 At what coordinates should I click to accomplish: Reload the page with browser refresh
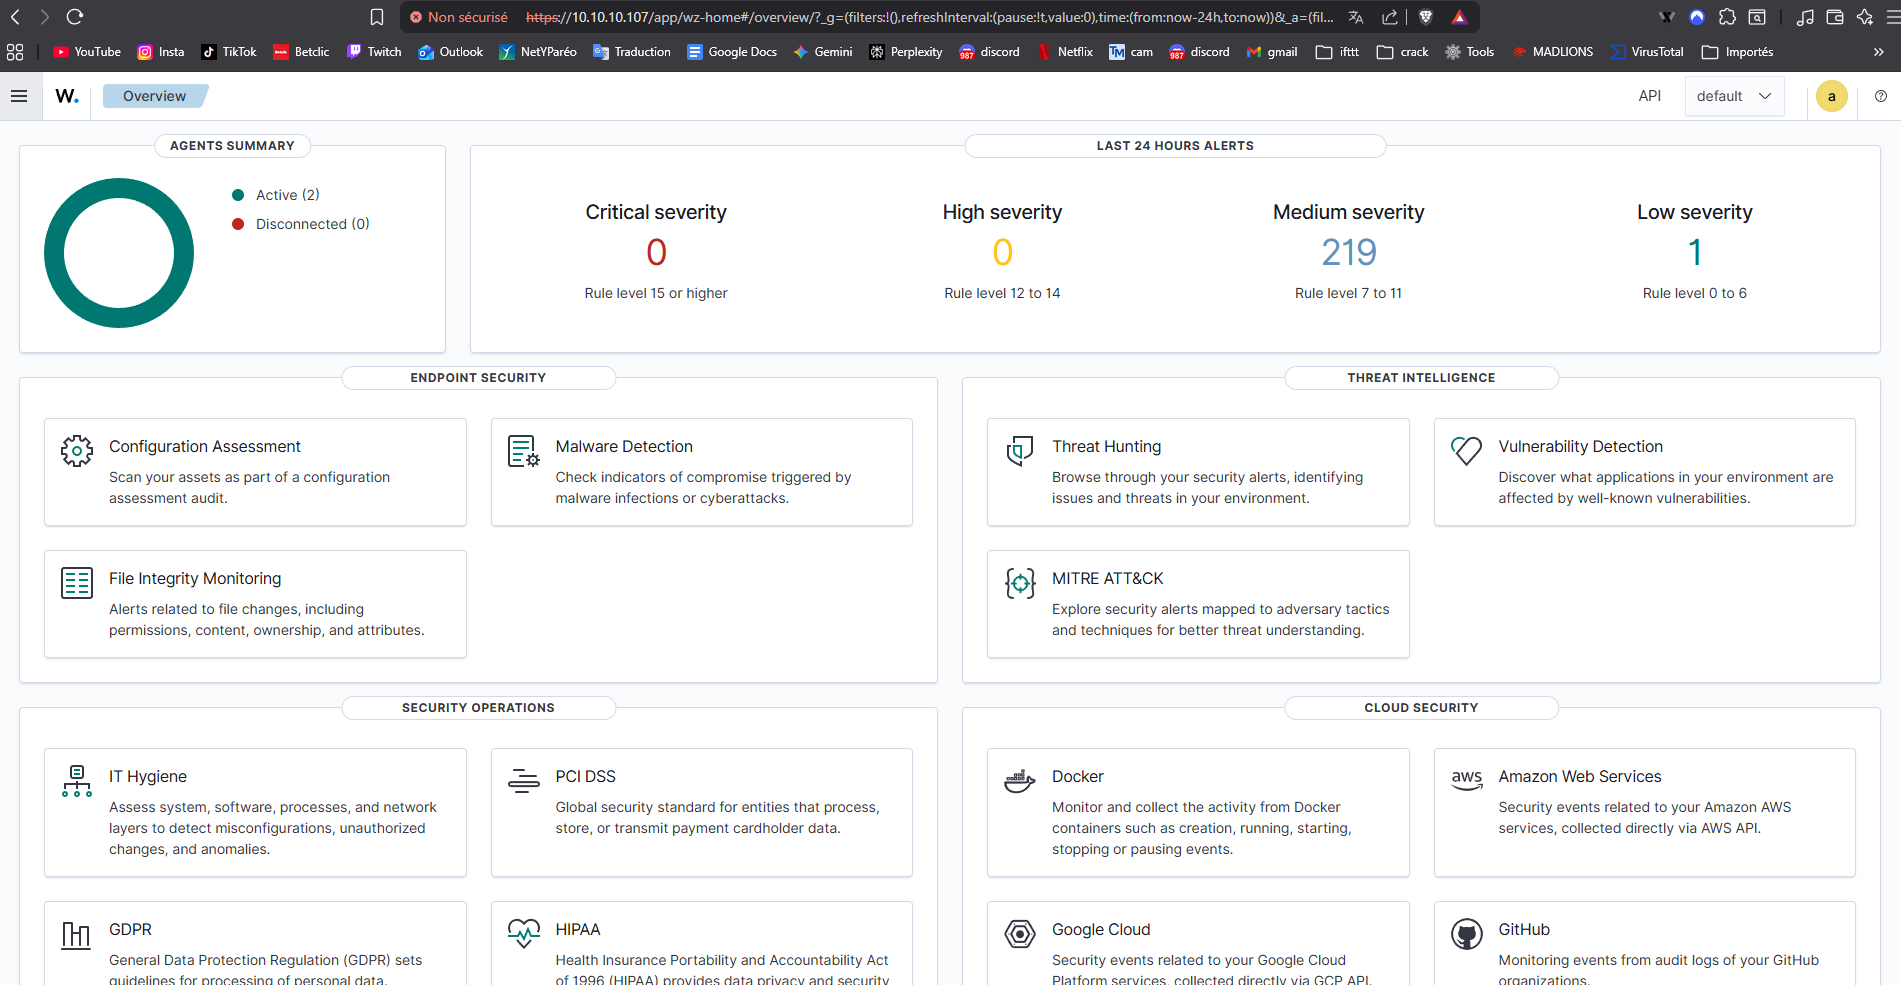(74, 17)
